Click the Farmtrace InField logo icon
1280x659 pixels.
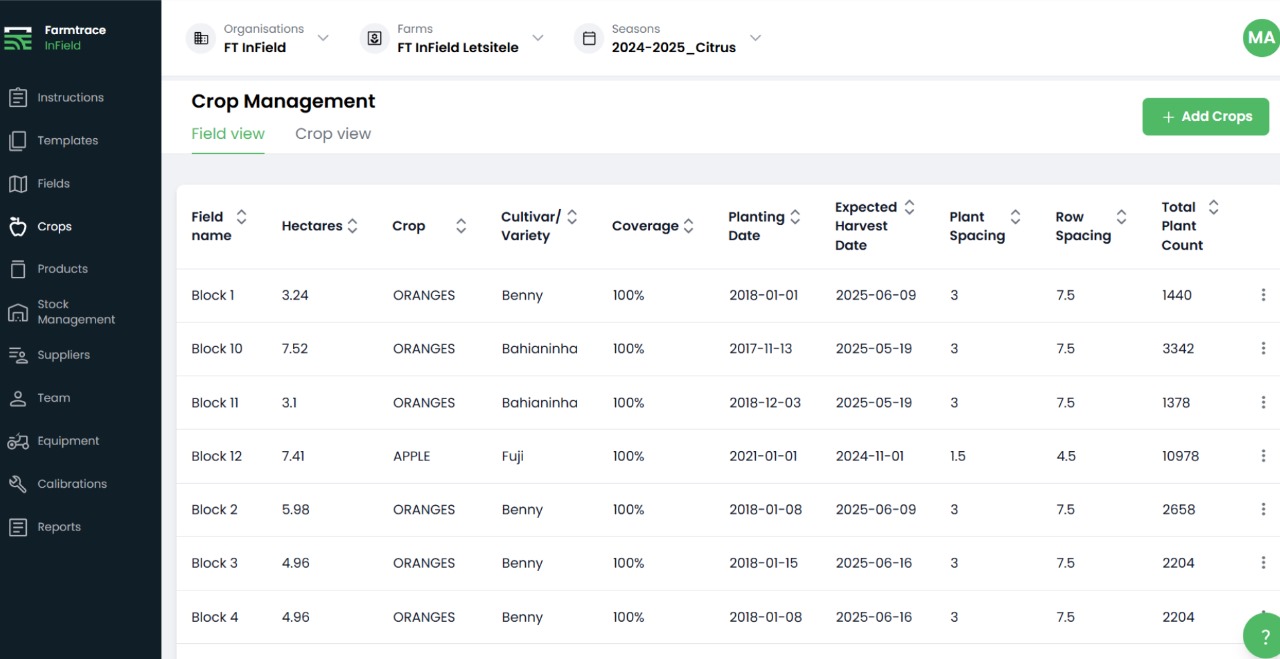coord(18,38)
